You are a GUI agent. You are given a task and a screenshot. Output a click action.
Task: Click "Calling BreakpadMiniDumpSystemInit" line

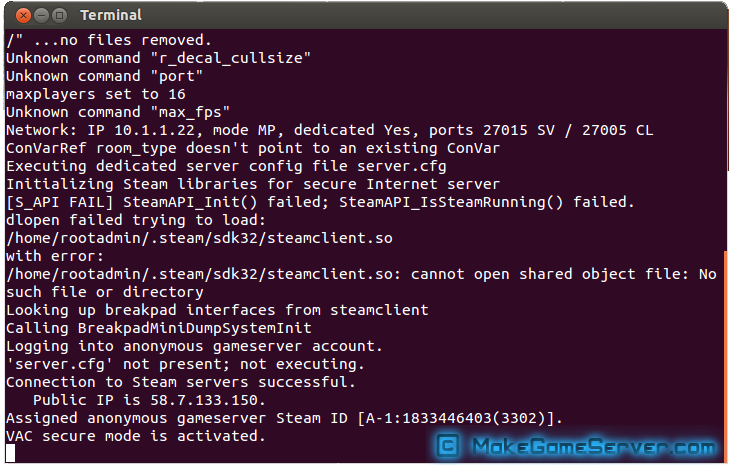[x=159, y=328]
